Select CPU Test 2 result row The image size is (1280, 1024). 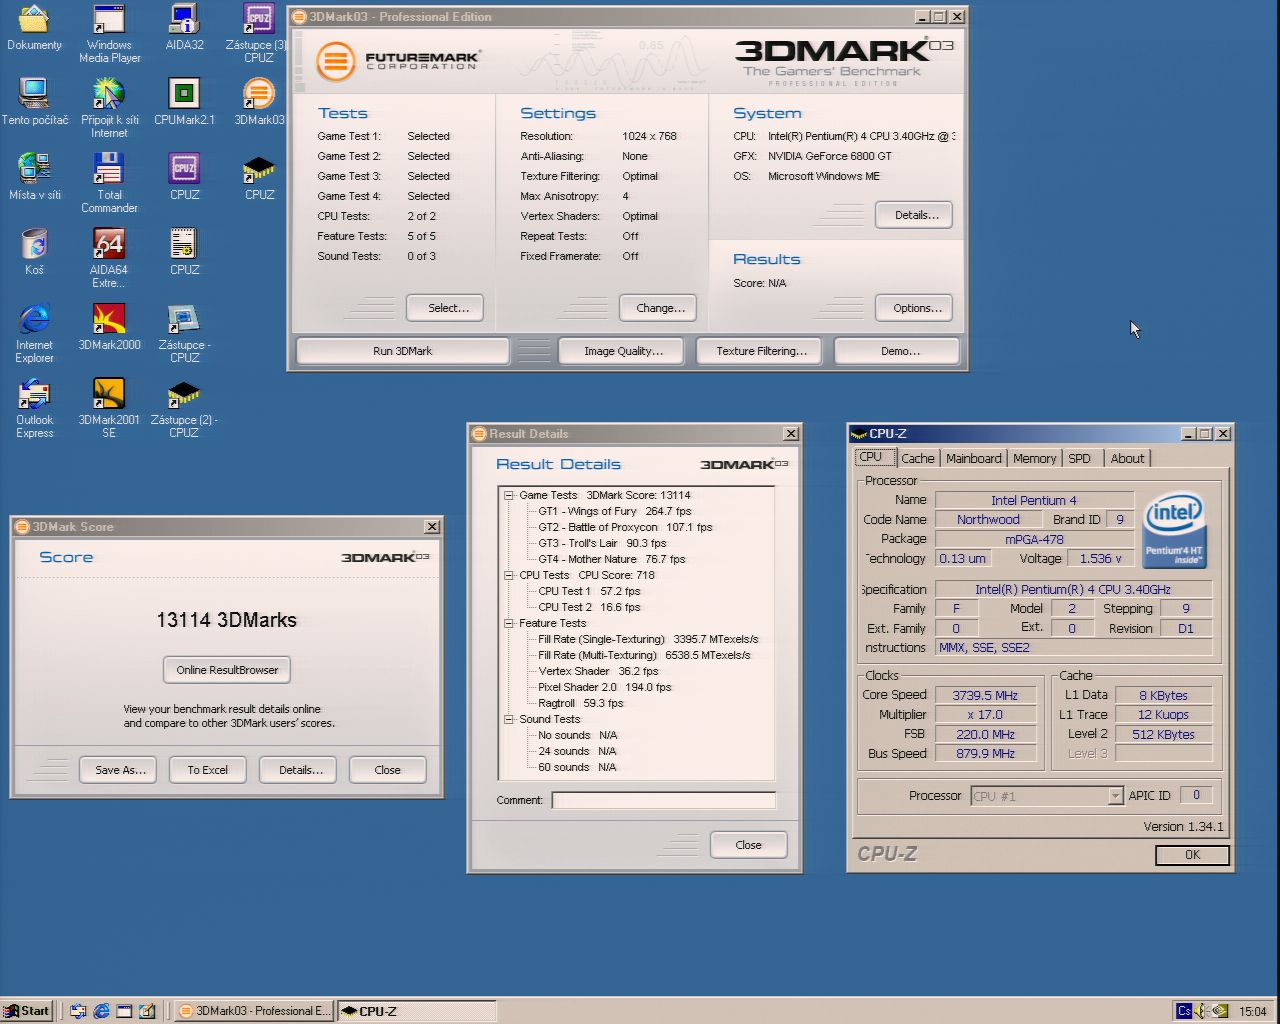click(589, 607)
